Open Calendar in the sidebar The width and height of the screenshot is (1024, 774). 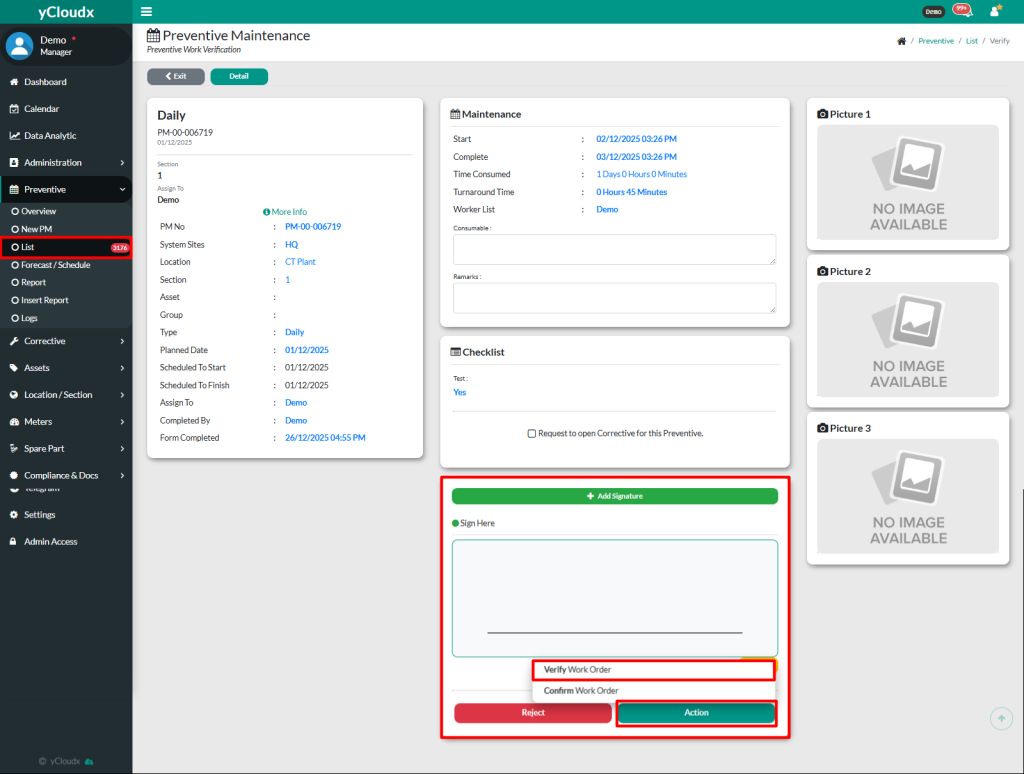41,109
